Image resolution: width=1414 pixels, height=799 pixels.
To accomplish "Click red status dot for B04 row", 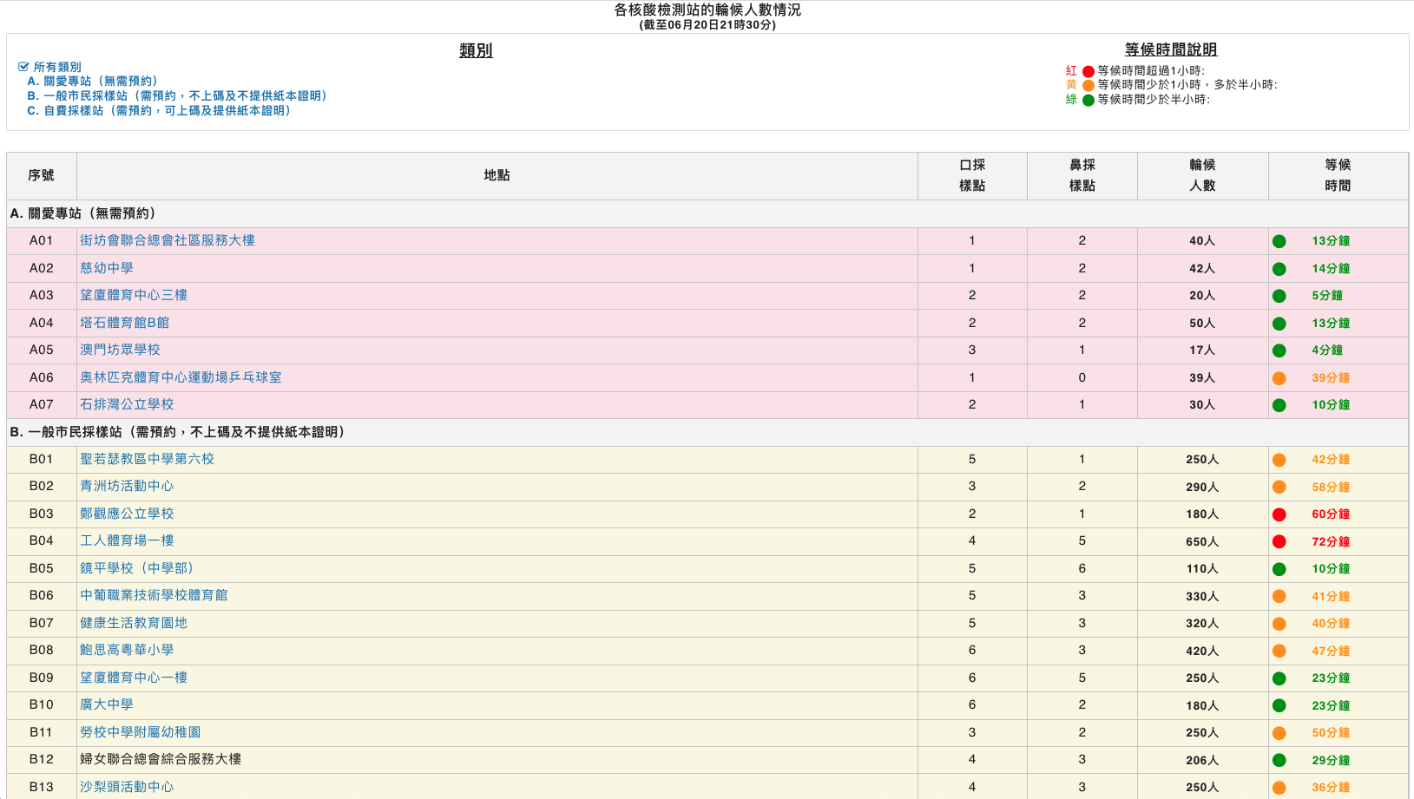I will tap(1278, 542).
